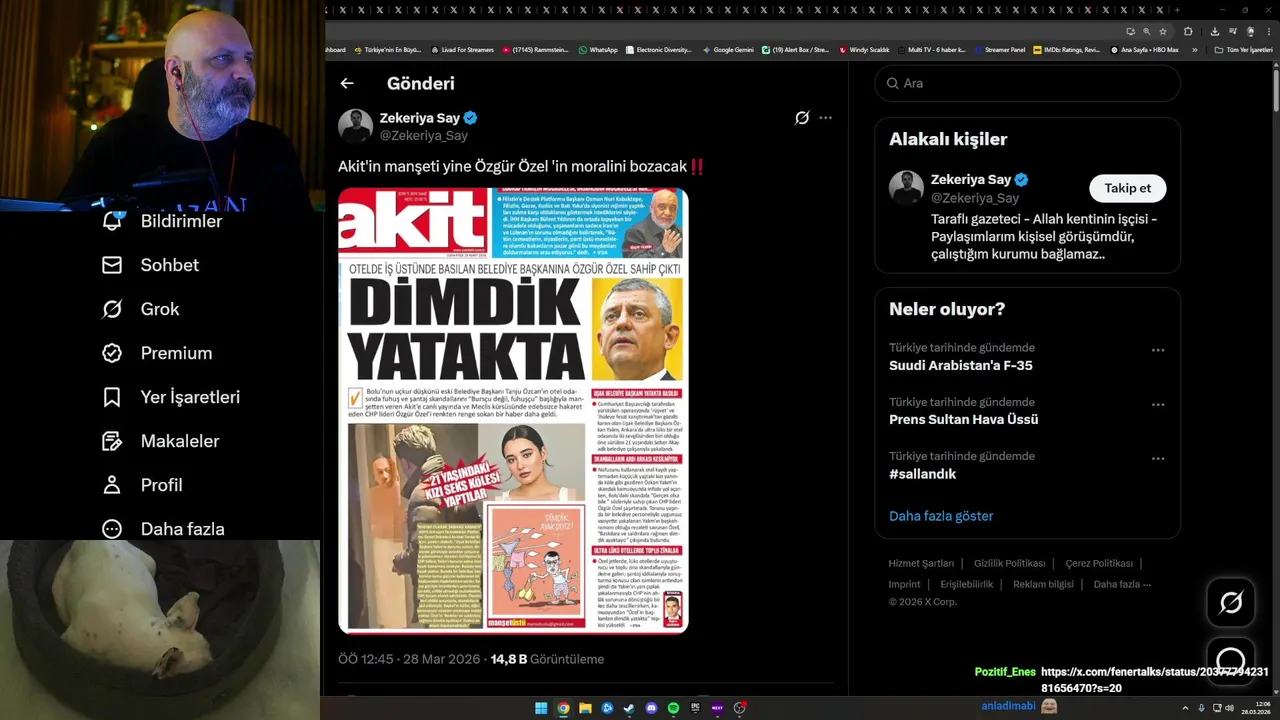
Task: Open Google Gemini bookmark
Action: tap(729, 50)
